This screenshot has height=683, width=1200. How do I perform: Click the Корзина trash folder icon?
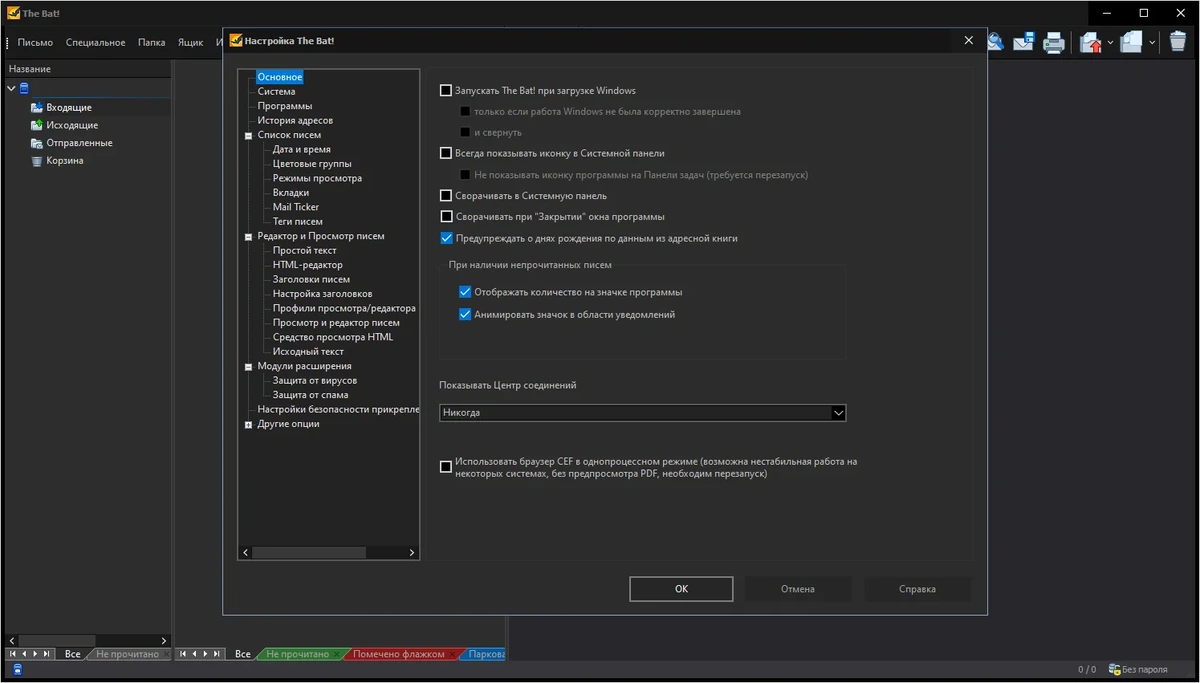[x=37, y=161]
